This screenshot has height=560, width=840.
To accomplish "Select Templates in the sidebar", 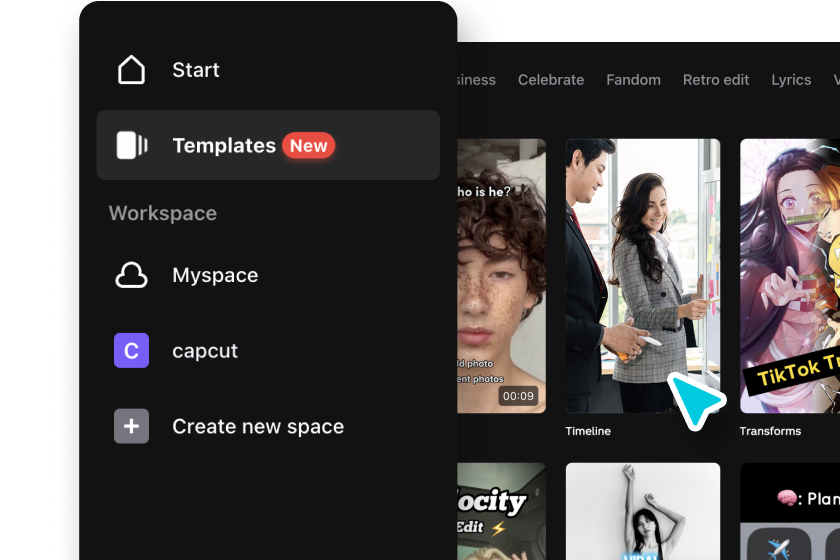I will [x=268, y=145].
